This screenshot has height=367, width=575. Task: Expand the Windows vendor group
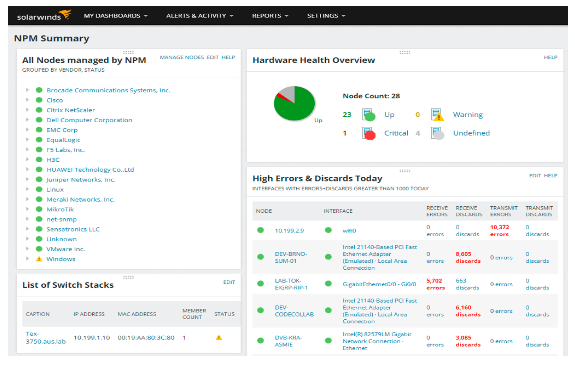27,258
